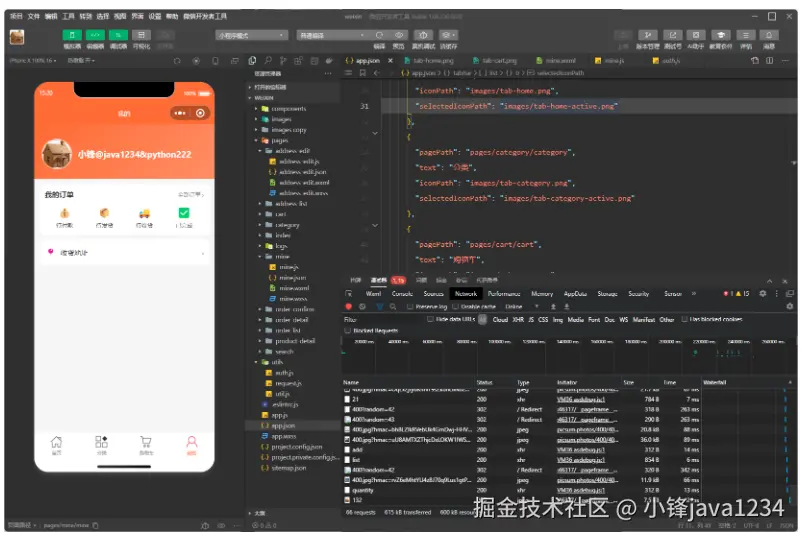Viewport: 802px width, 539px height.
Task: Click the Real Device Debug icon
Action: pyautogui.click(x=423, y=35)
